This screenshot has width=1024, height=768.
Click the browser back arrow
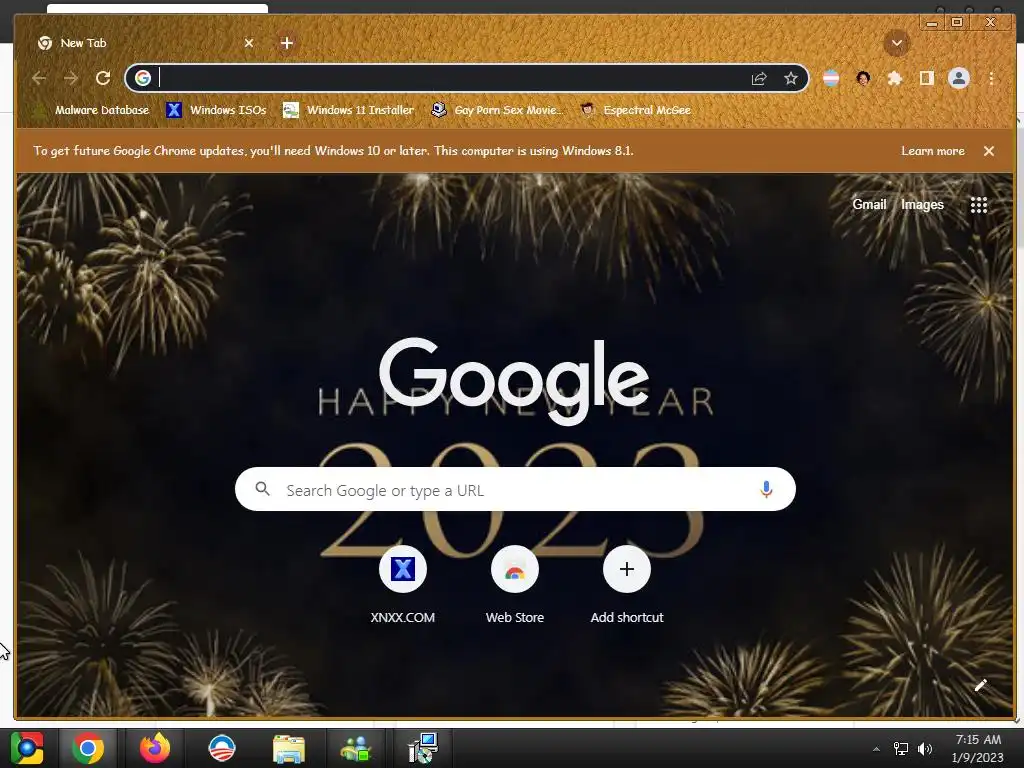click(x=39, y=78)
